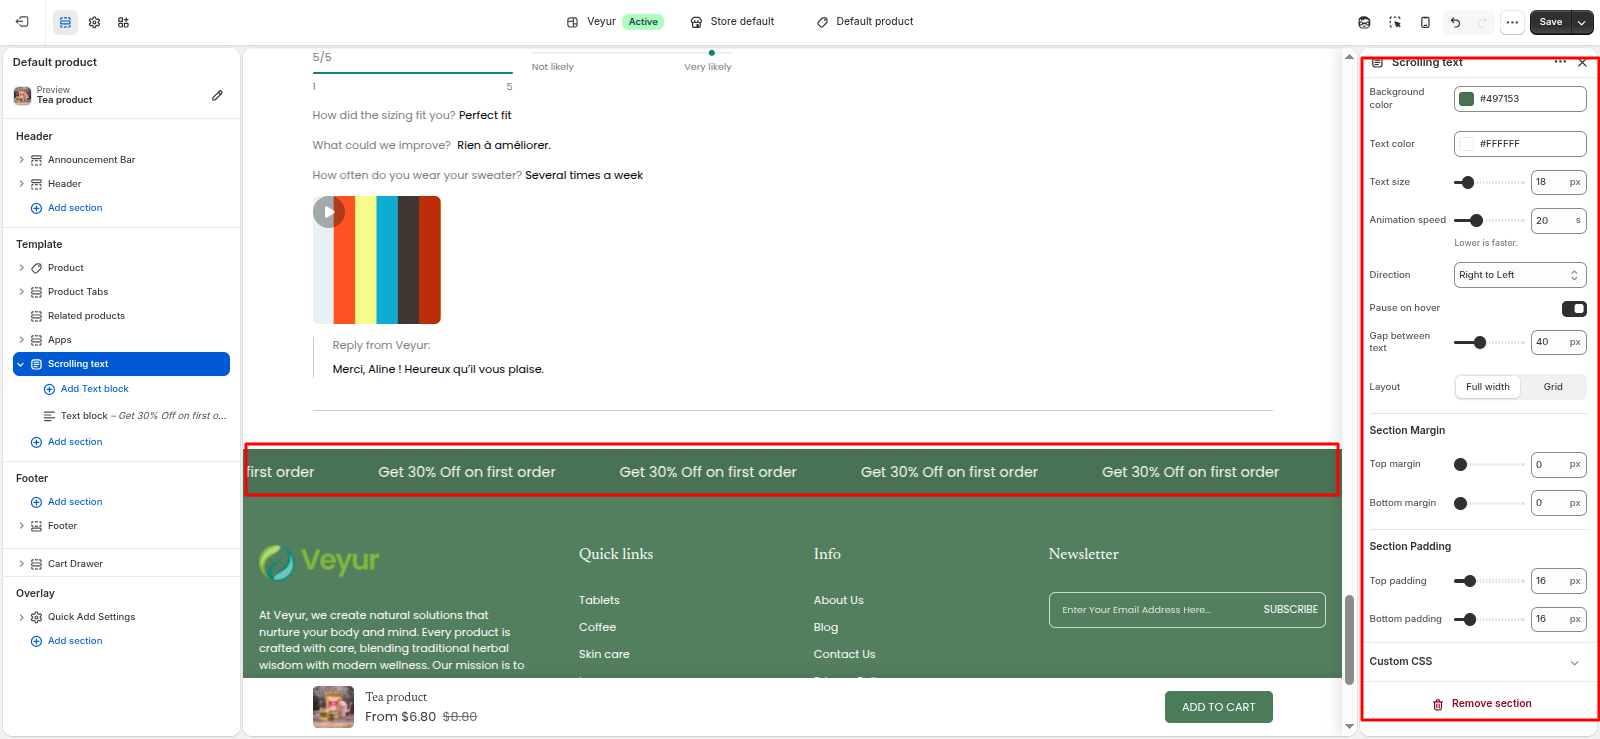Click the Default product template selector
The width and height of the screenshot is (1600, 739).
point(865,22)
